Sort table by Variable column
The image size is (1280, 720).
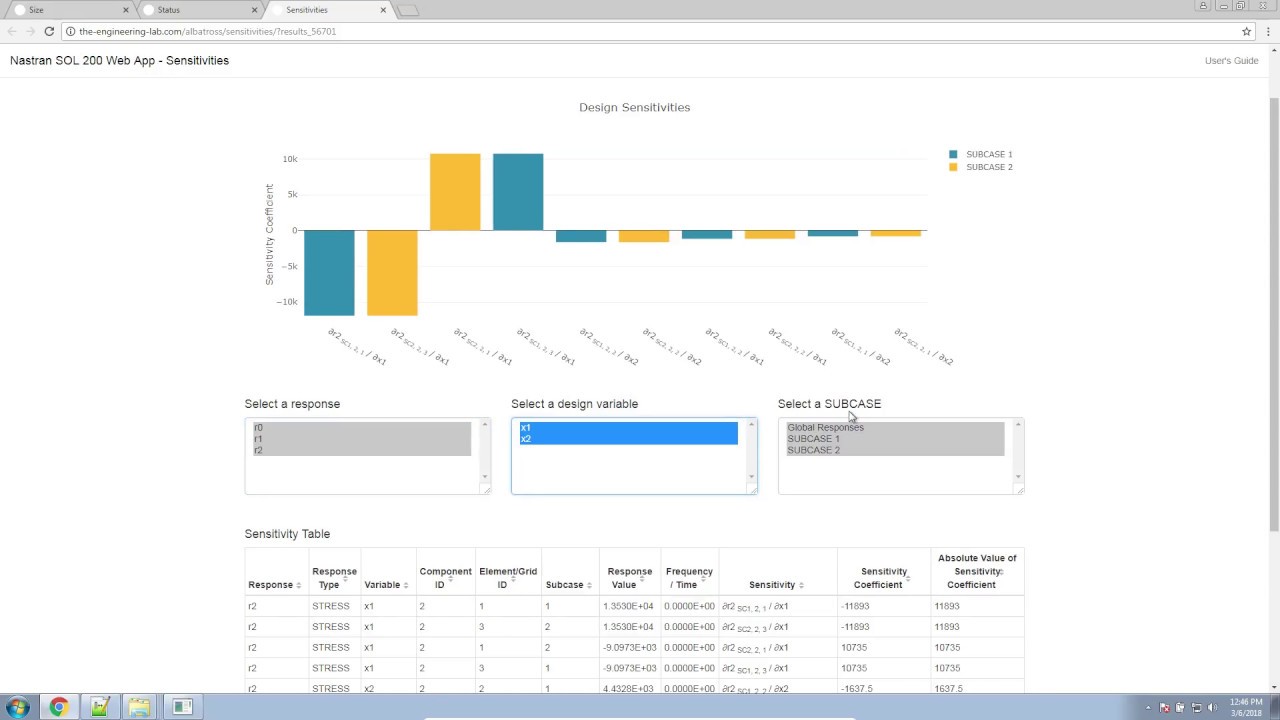(386, 585)
